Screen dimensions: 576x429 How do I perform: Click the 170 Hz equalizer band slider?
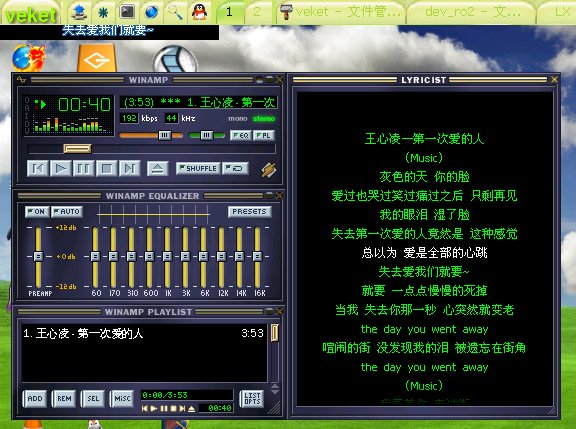pyautogui.click(x=113, y=256)
